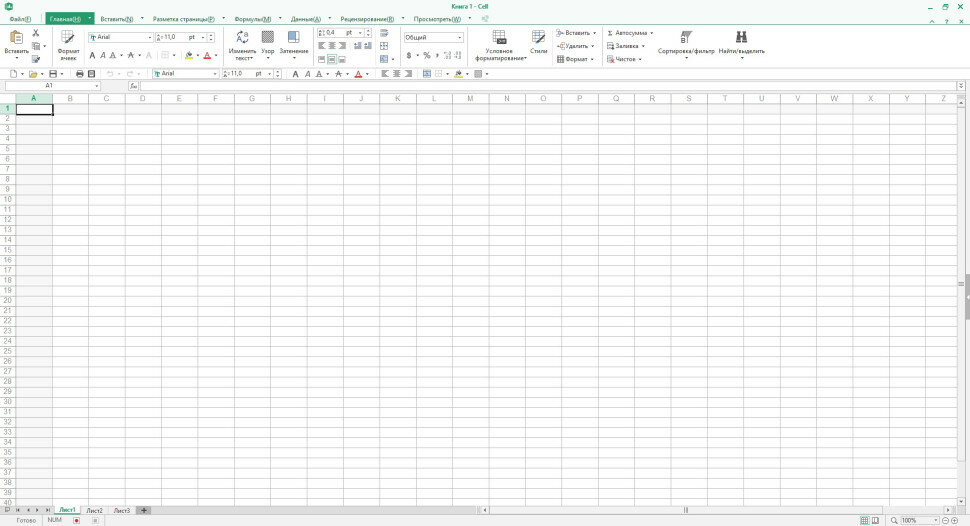Add a new sheet with plus button
Image resolution: width=970 pixels, height=526 pixels.
144,511
